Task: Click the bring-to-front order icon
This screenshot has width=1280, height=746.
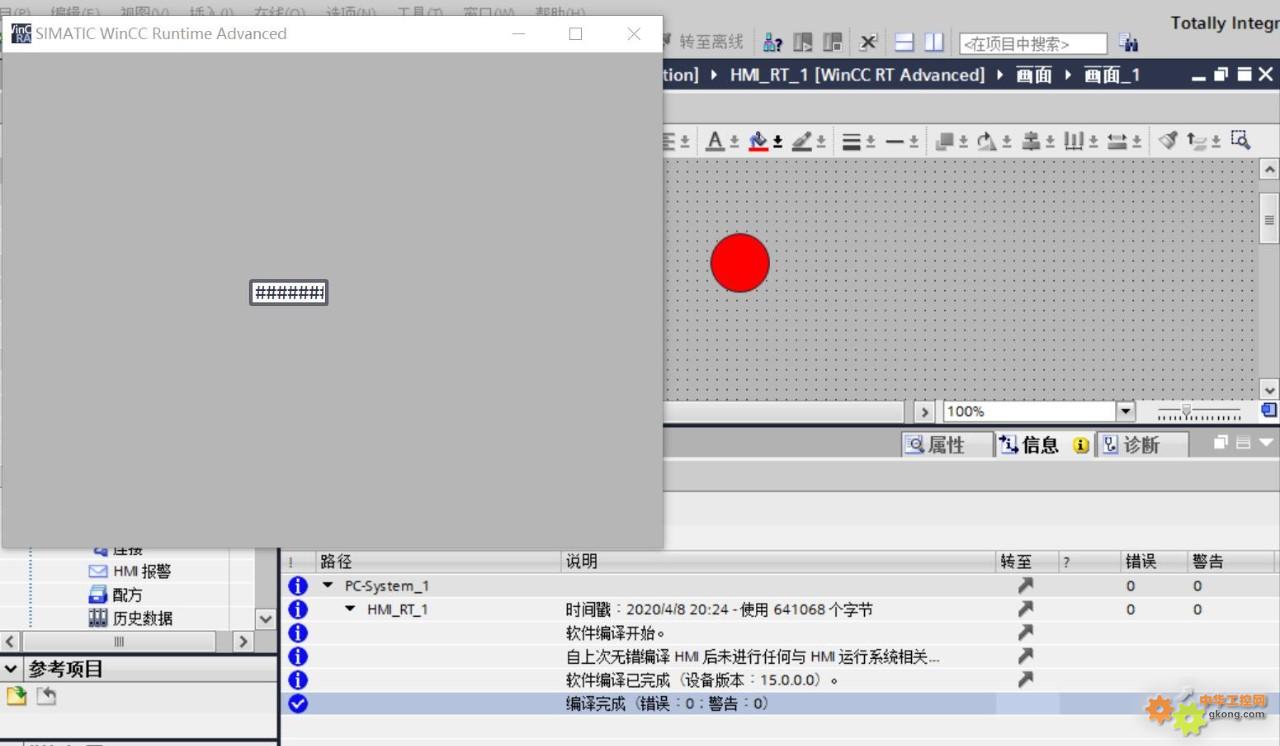Action: [945, 142]
